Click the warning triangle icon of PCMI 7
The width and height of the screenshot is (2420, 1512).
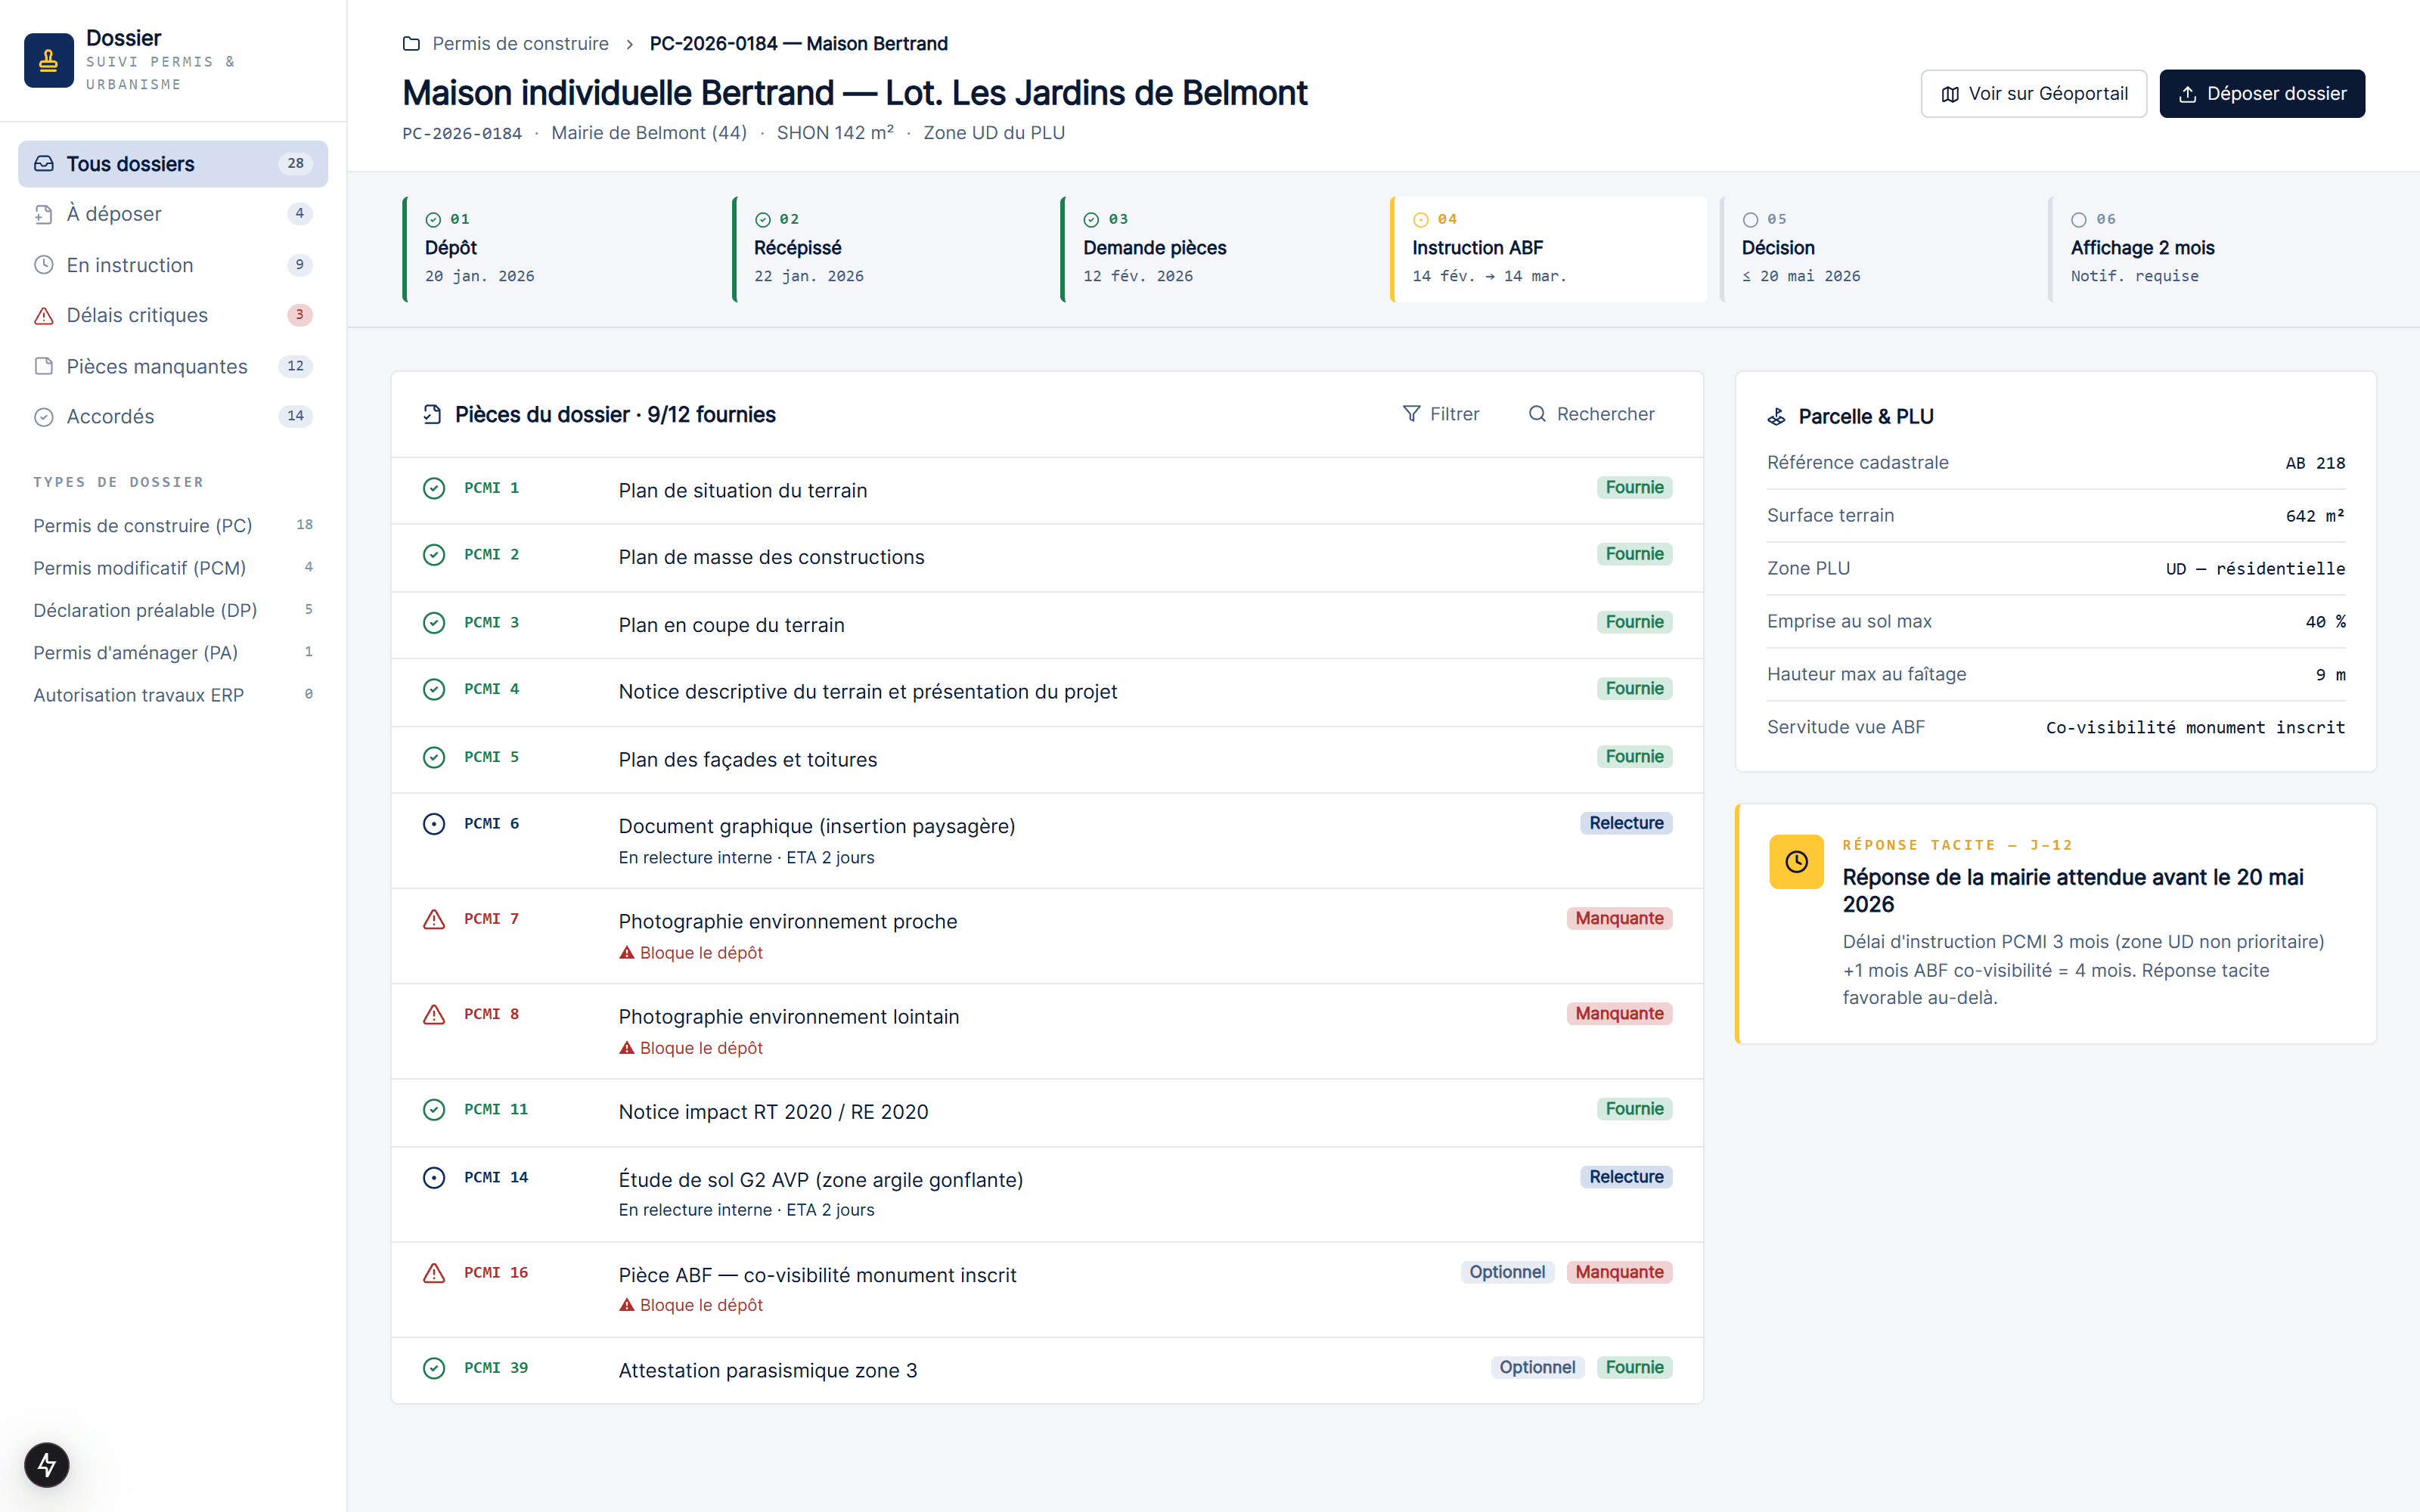(434, 919)
